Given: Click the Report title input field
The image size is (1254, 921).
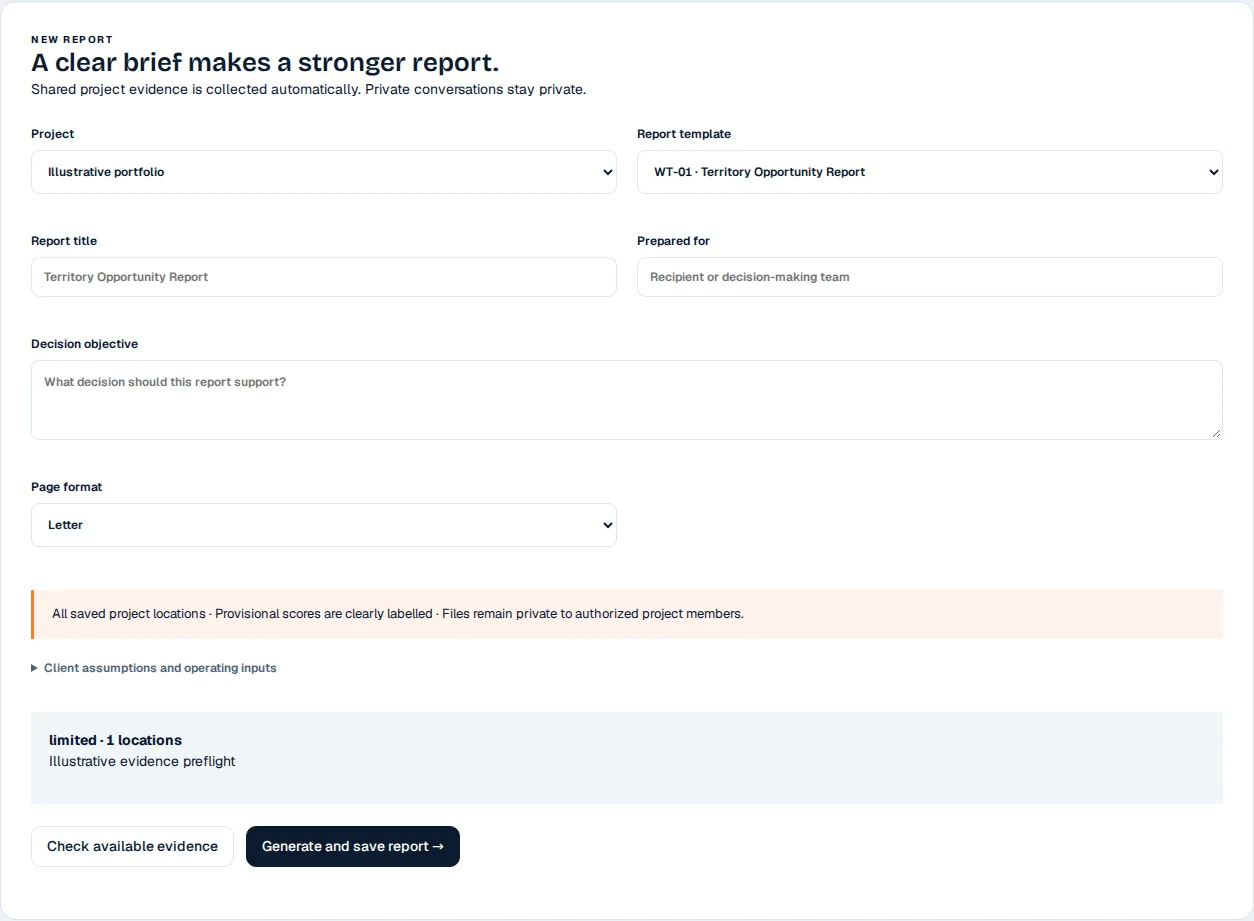Looking at the screenshot, I should click(x=323, y=277).
